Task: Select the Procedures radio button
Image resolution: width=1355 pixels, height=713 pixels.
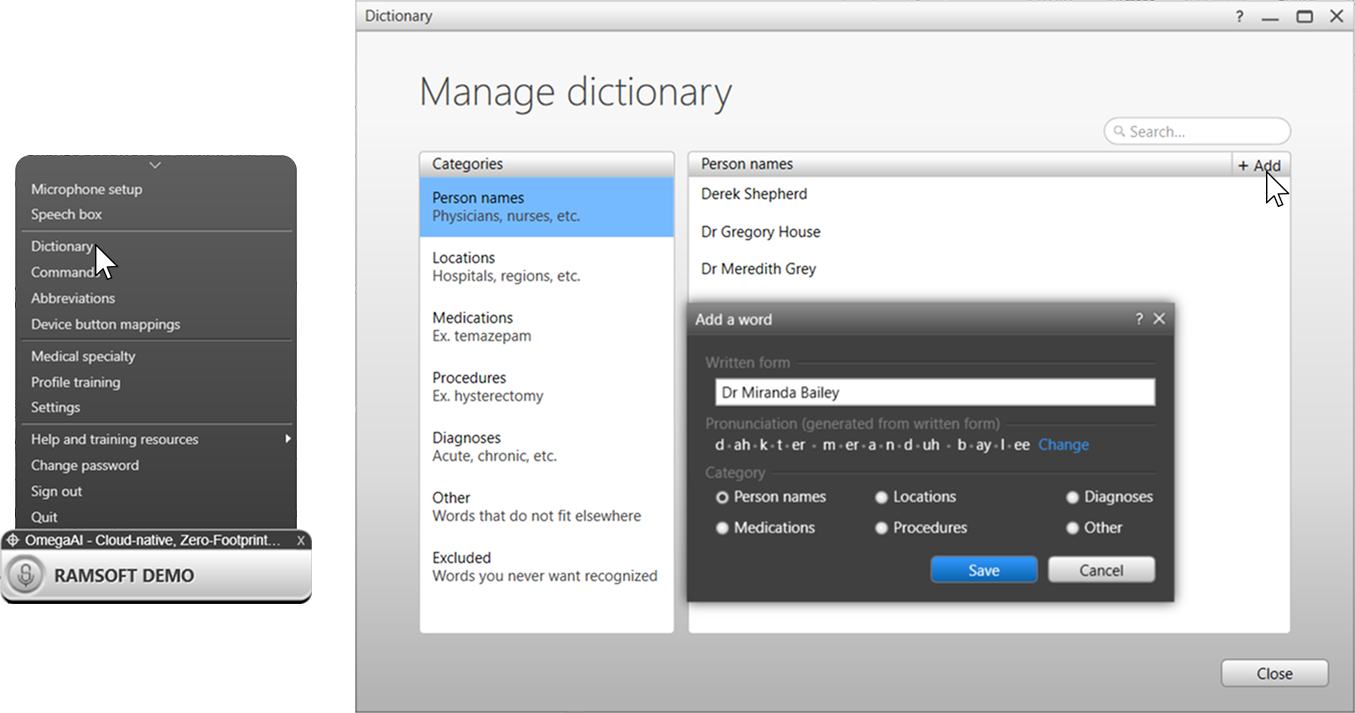Action: pos(881,528)
